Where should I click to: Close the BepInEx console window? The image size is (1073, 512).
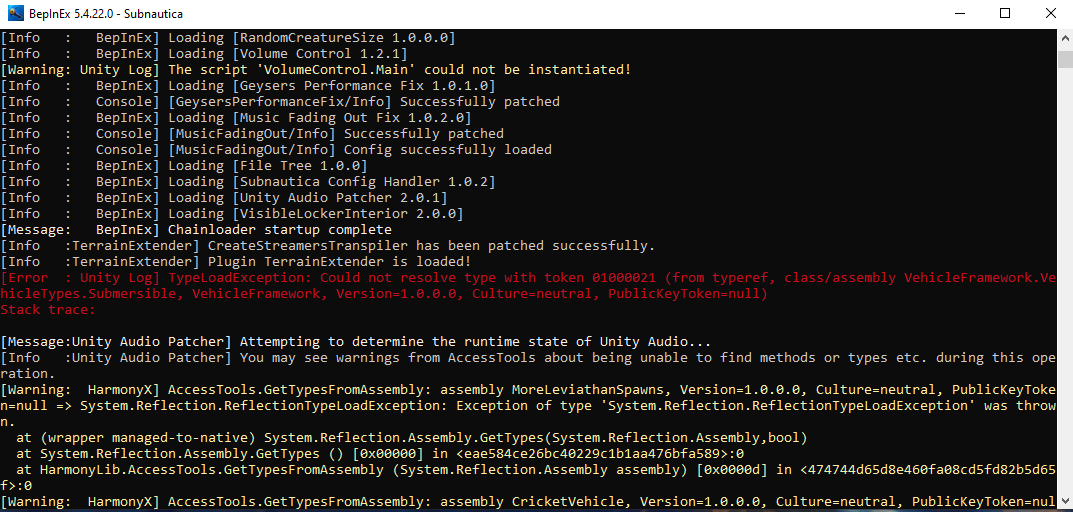(x=1050, y=14)
